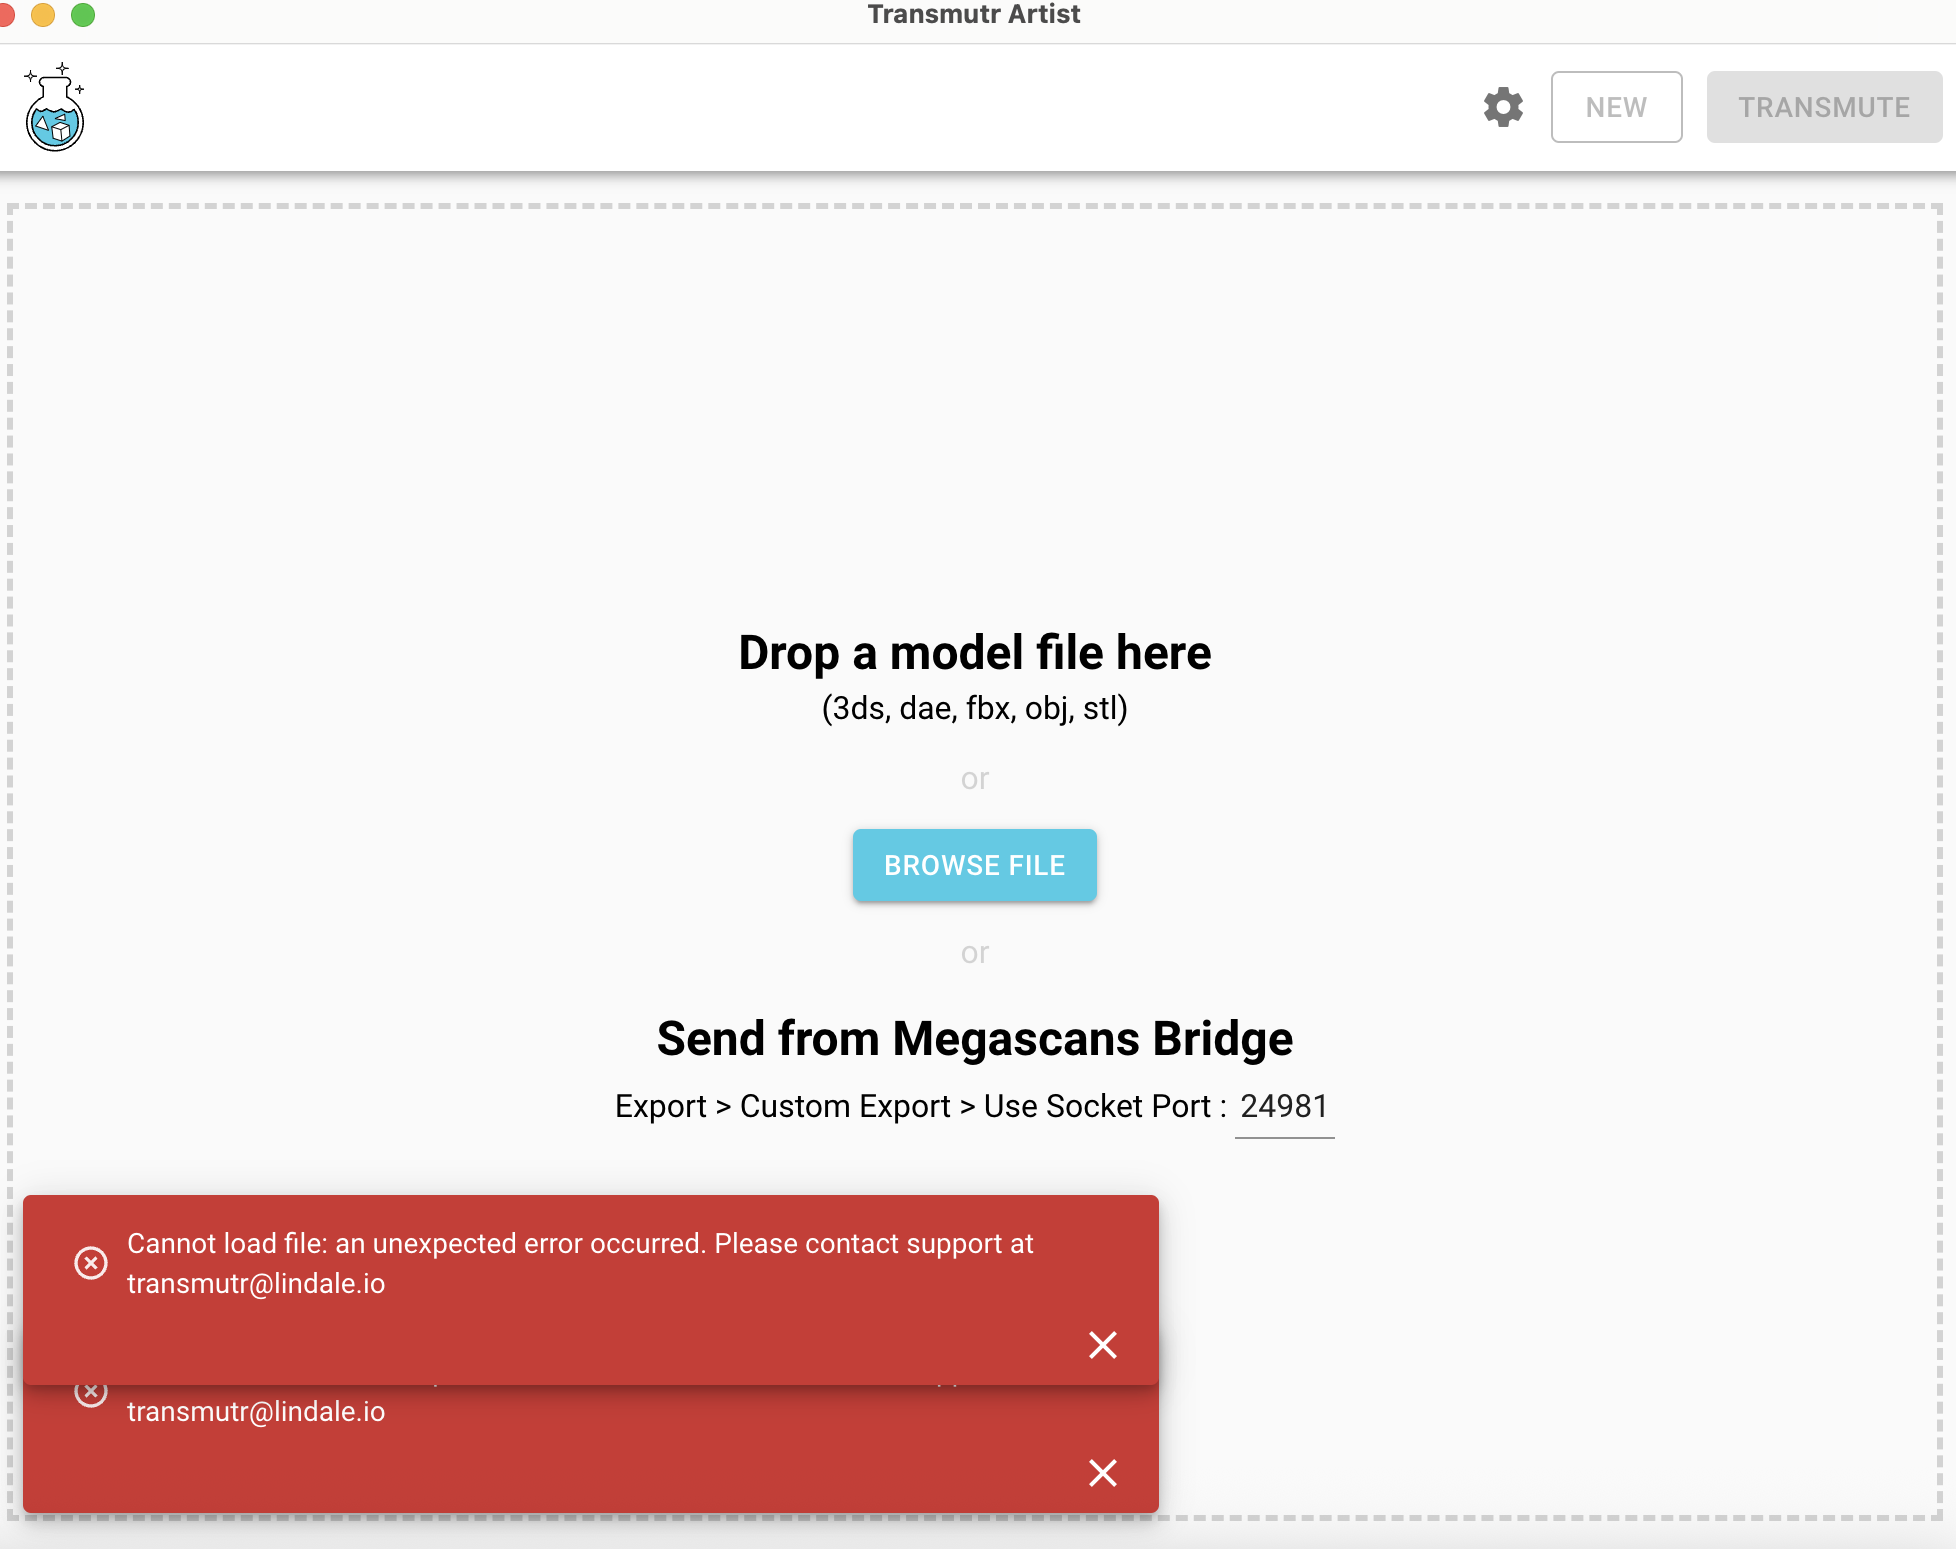
Task: Click the 'Send from Megascans Bridge' heading
Action: click(x=974, y=1039)
